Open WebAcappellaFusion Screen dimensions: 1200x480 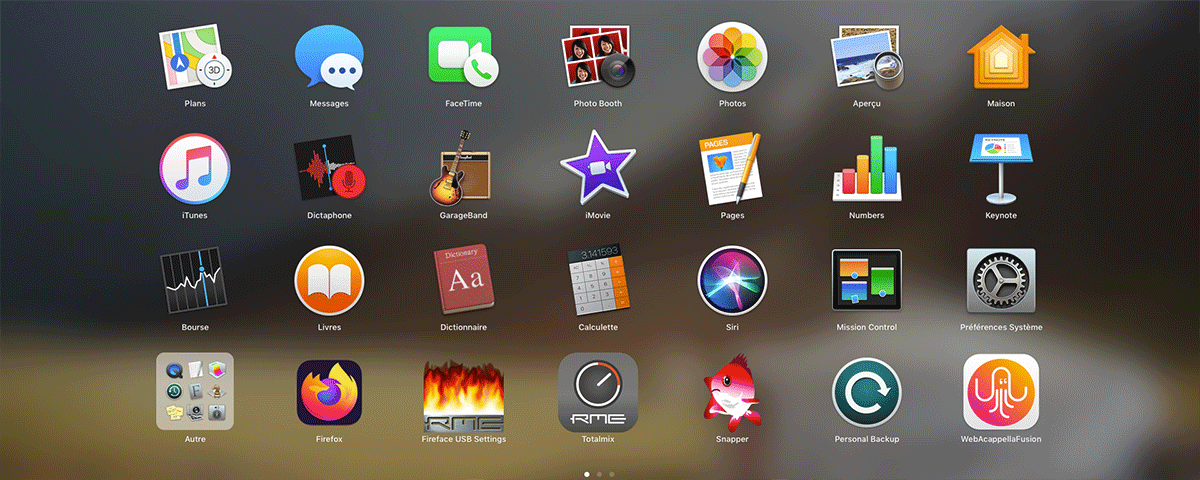[x=1001, y=391]
